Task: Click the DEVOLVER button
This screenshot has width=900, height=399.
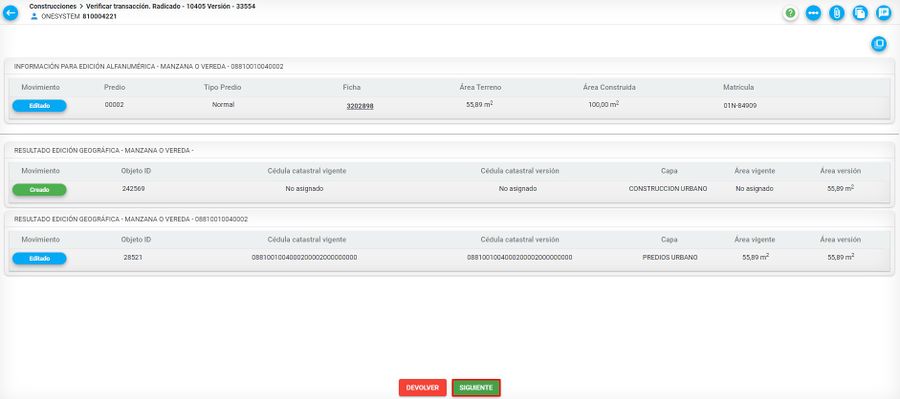Action: tap(422, 388)
